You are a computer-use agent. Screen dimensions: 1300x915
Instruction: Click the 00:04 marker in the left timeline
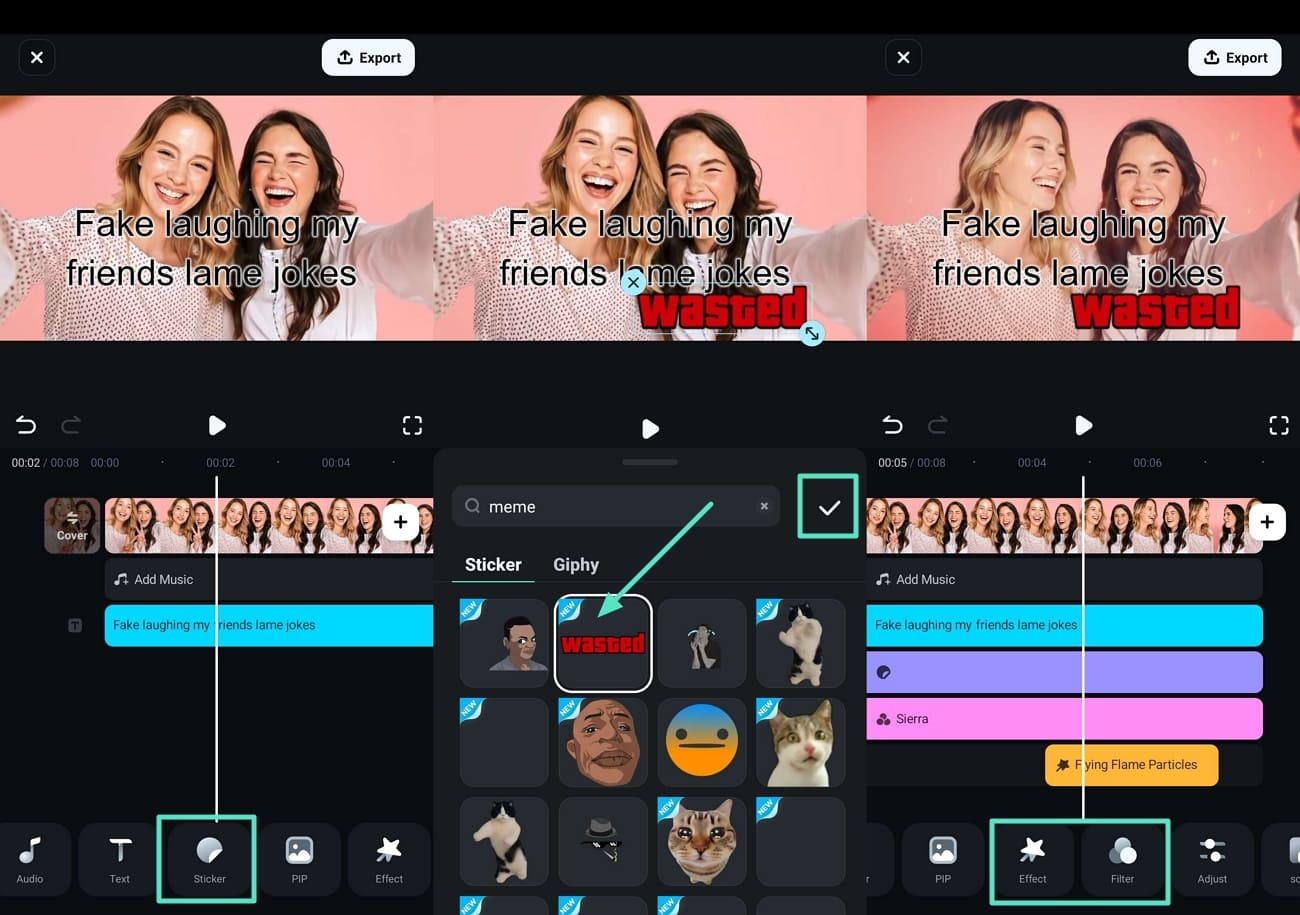(x=336, y=463)
